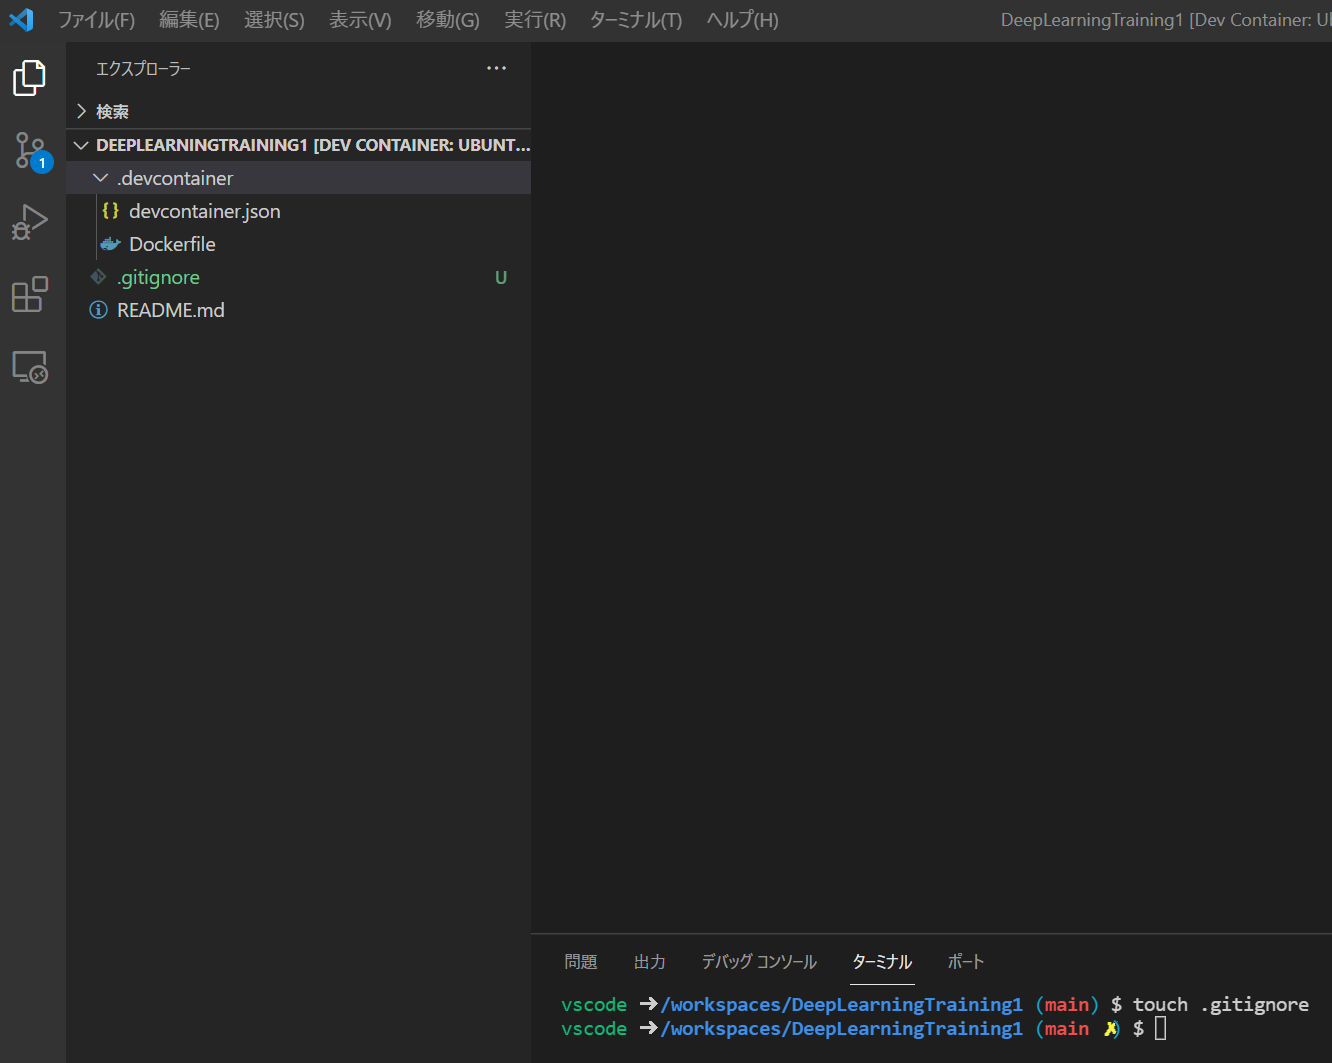
Task: Expand the 検索 section in the Explorer
Action: pos(112,111)
